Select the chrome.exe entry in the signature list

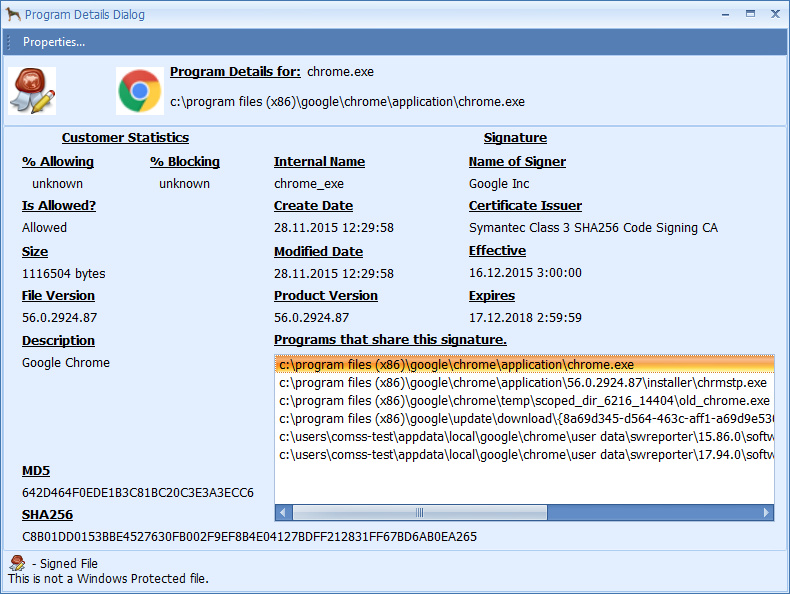click(456, 365)
